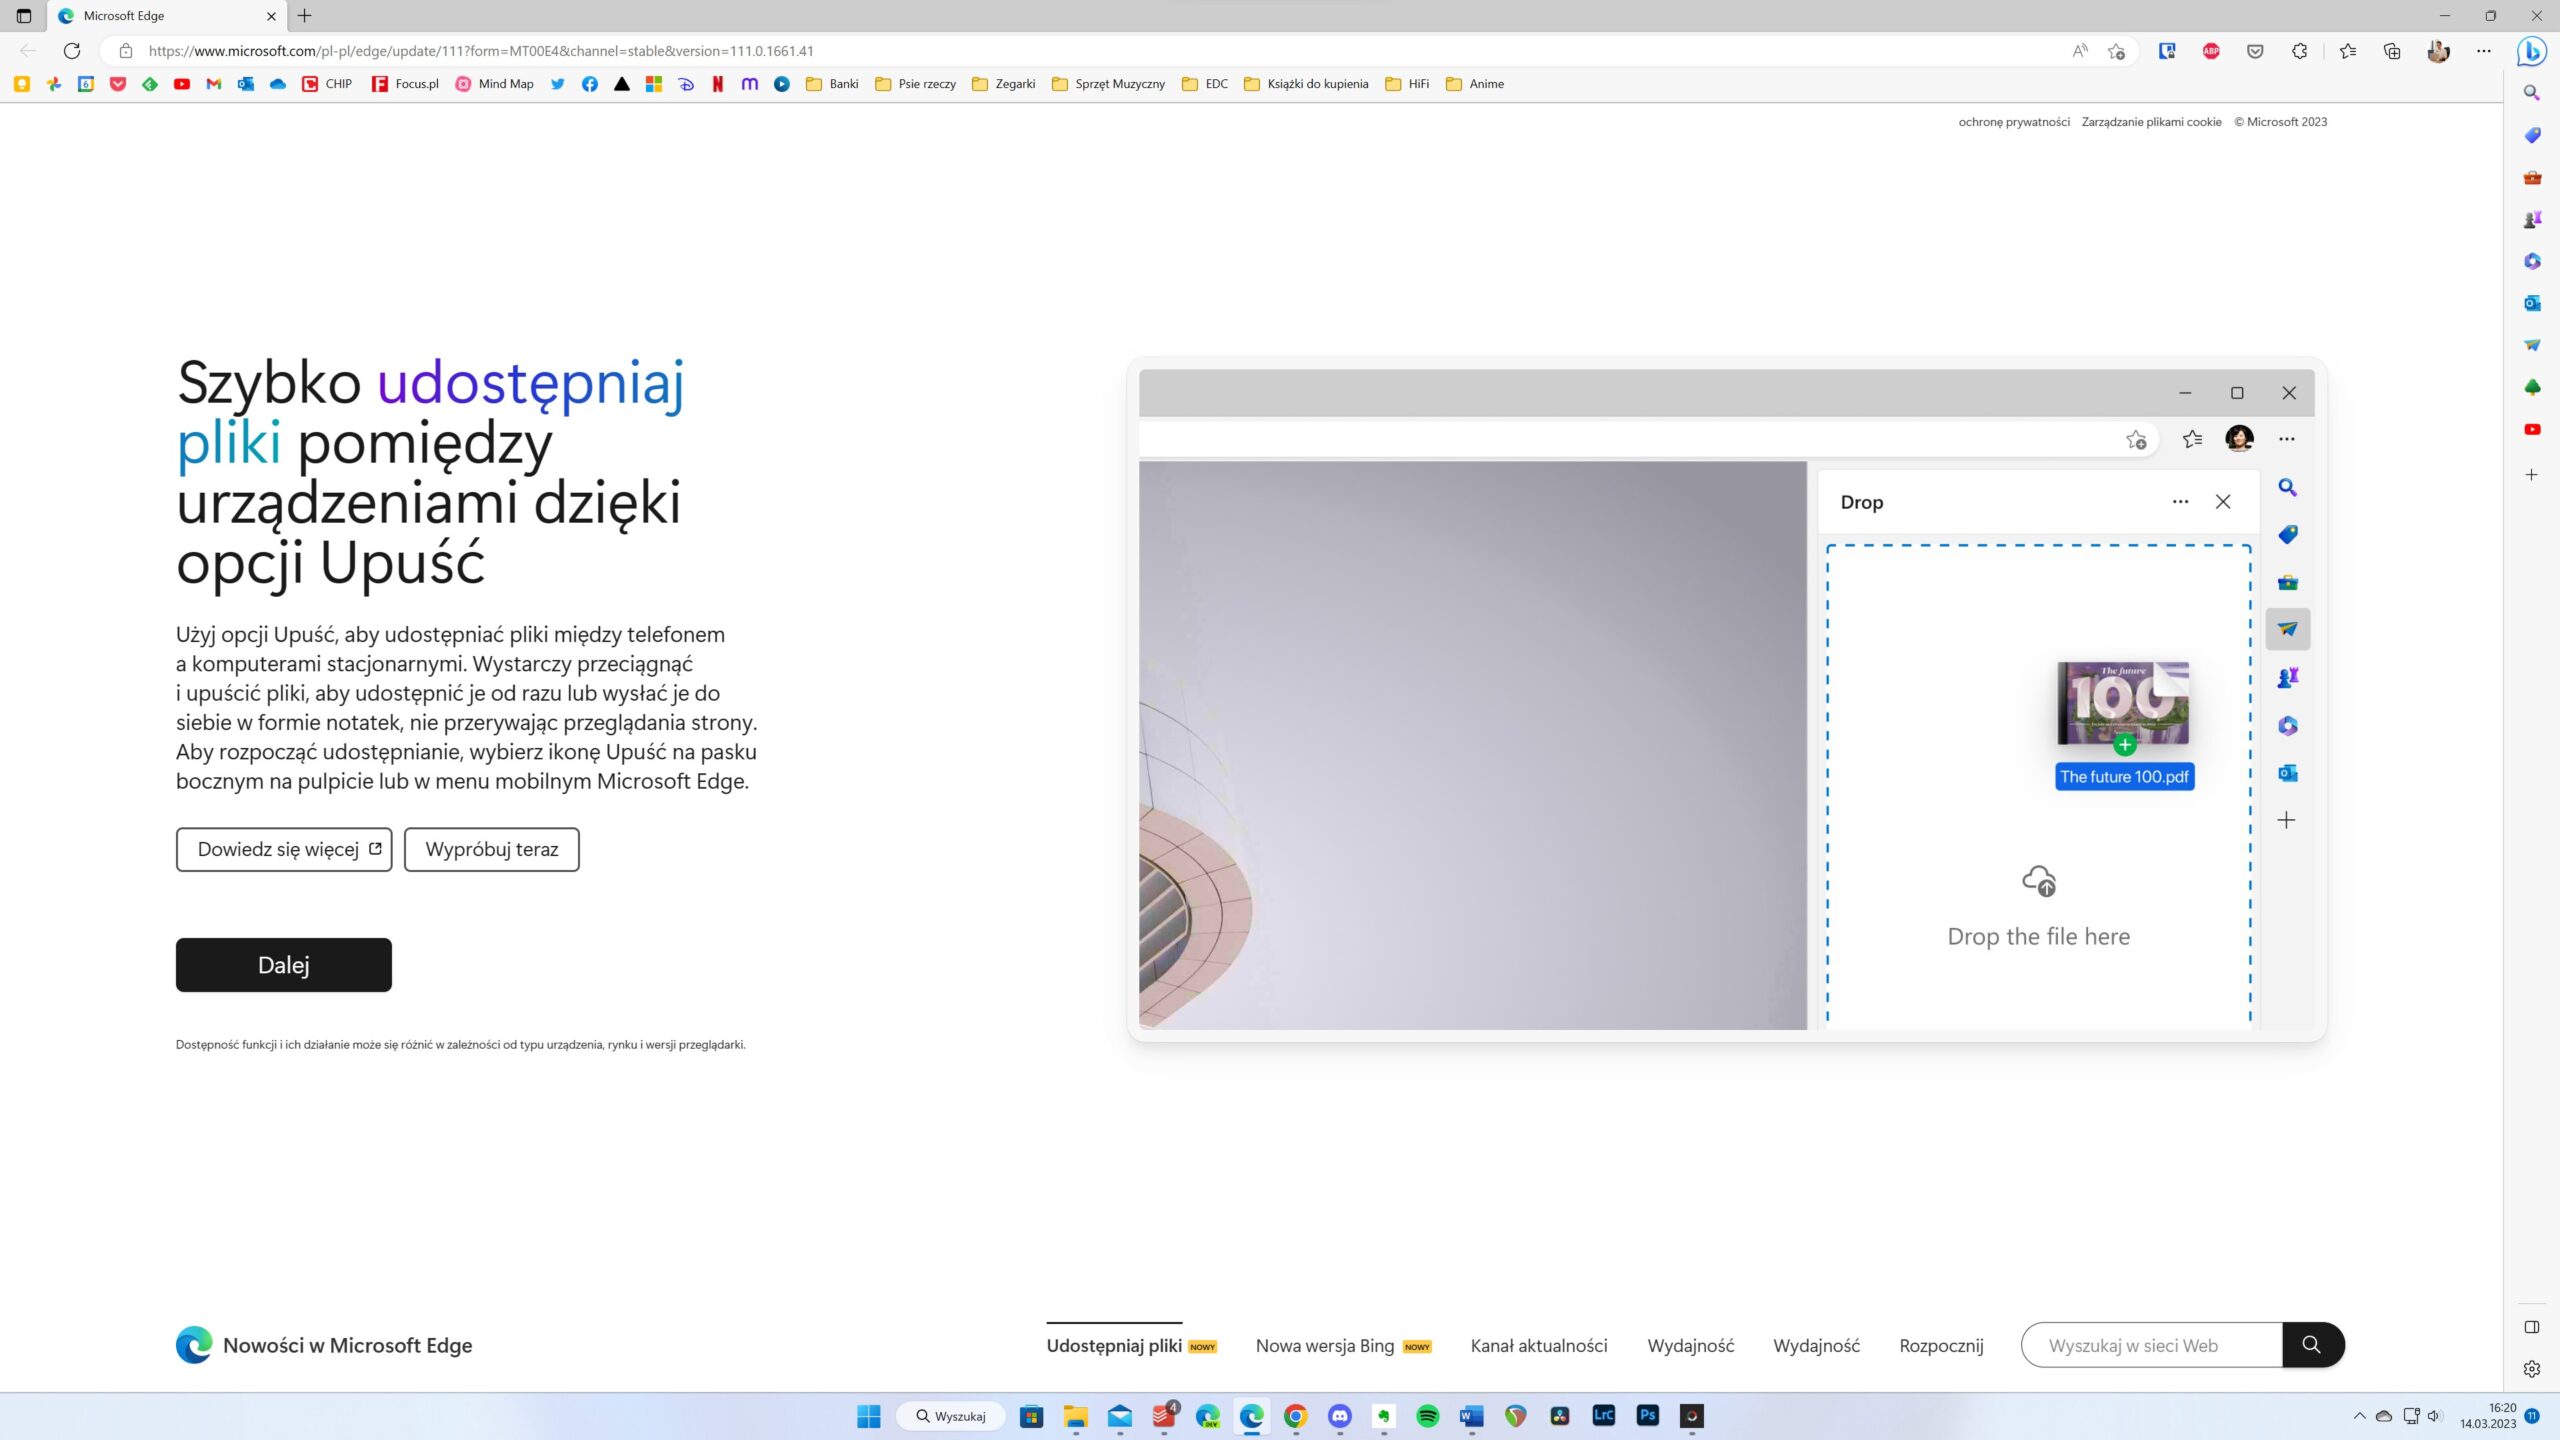
Task: Switch to the Nowa wersja Bing tab
Action: click(1324, 1346)
